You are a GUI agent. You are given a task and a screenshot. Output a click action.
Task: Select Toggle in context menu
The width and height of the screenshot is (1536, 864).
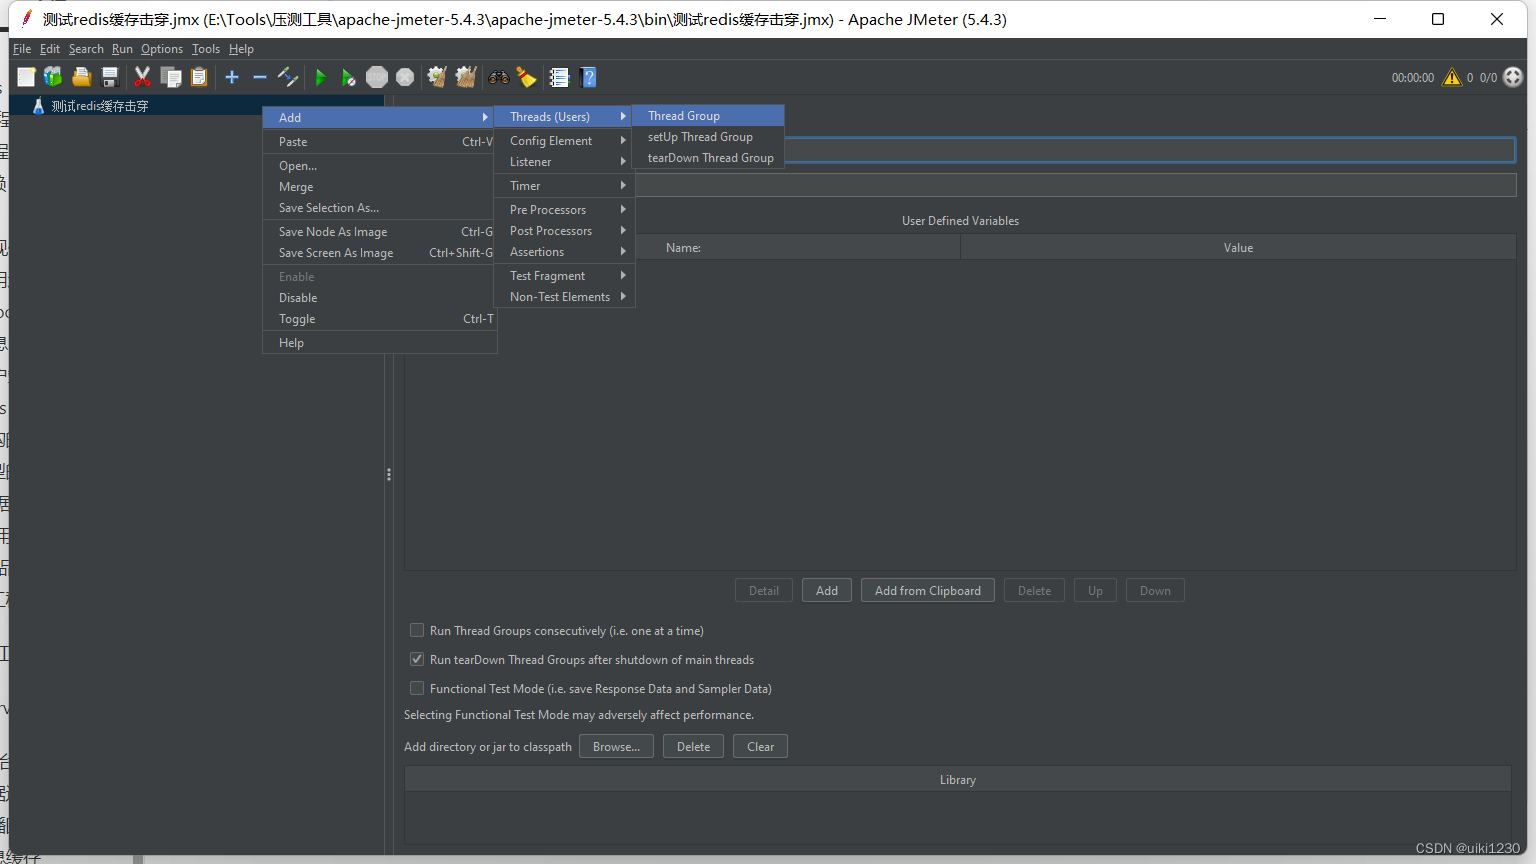(x=380, y=319)
